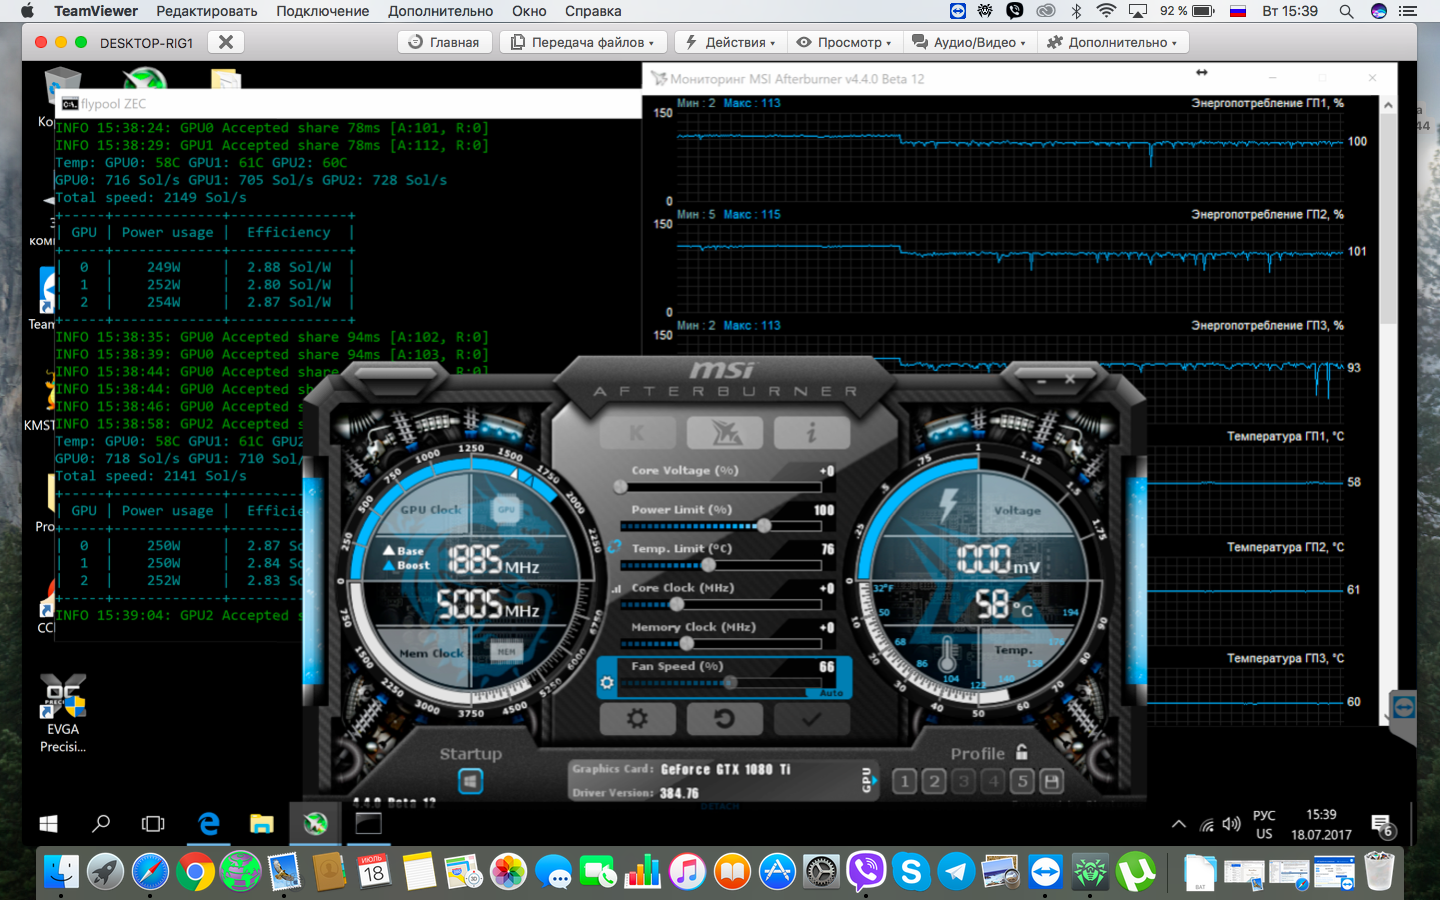Screen dimensions: 1440x900
Task: Click the Power Limit slider handle
Action: pyautogui.click(x=764, y=526)
